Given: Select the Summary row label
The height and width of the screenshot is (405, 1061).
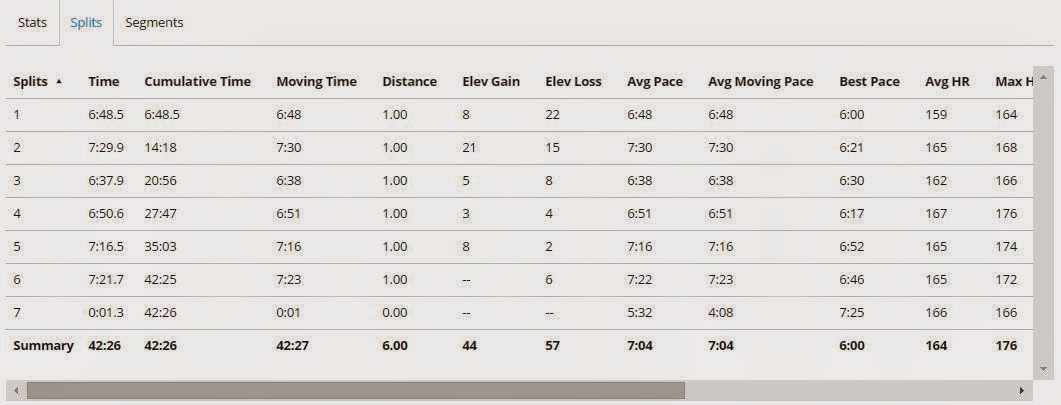Looking at the screenshot, I should coord(43,346).
